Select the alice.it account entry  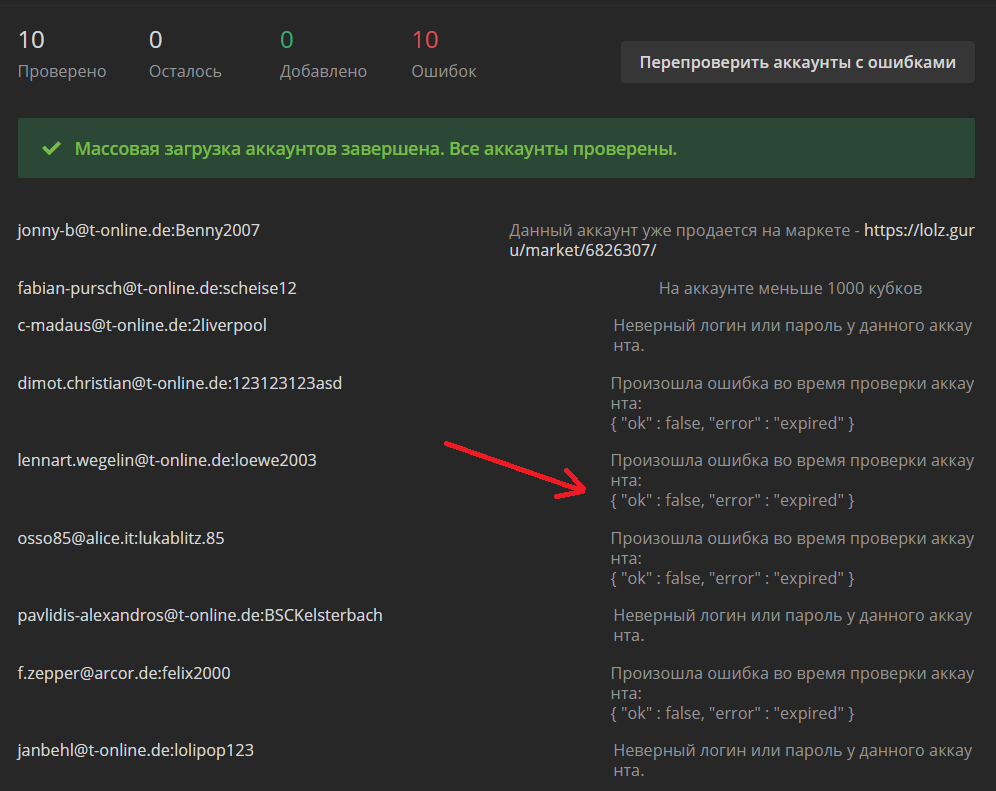(121, 538)
